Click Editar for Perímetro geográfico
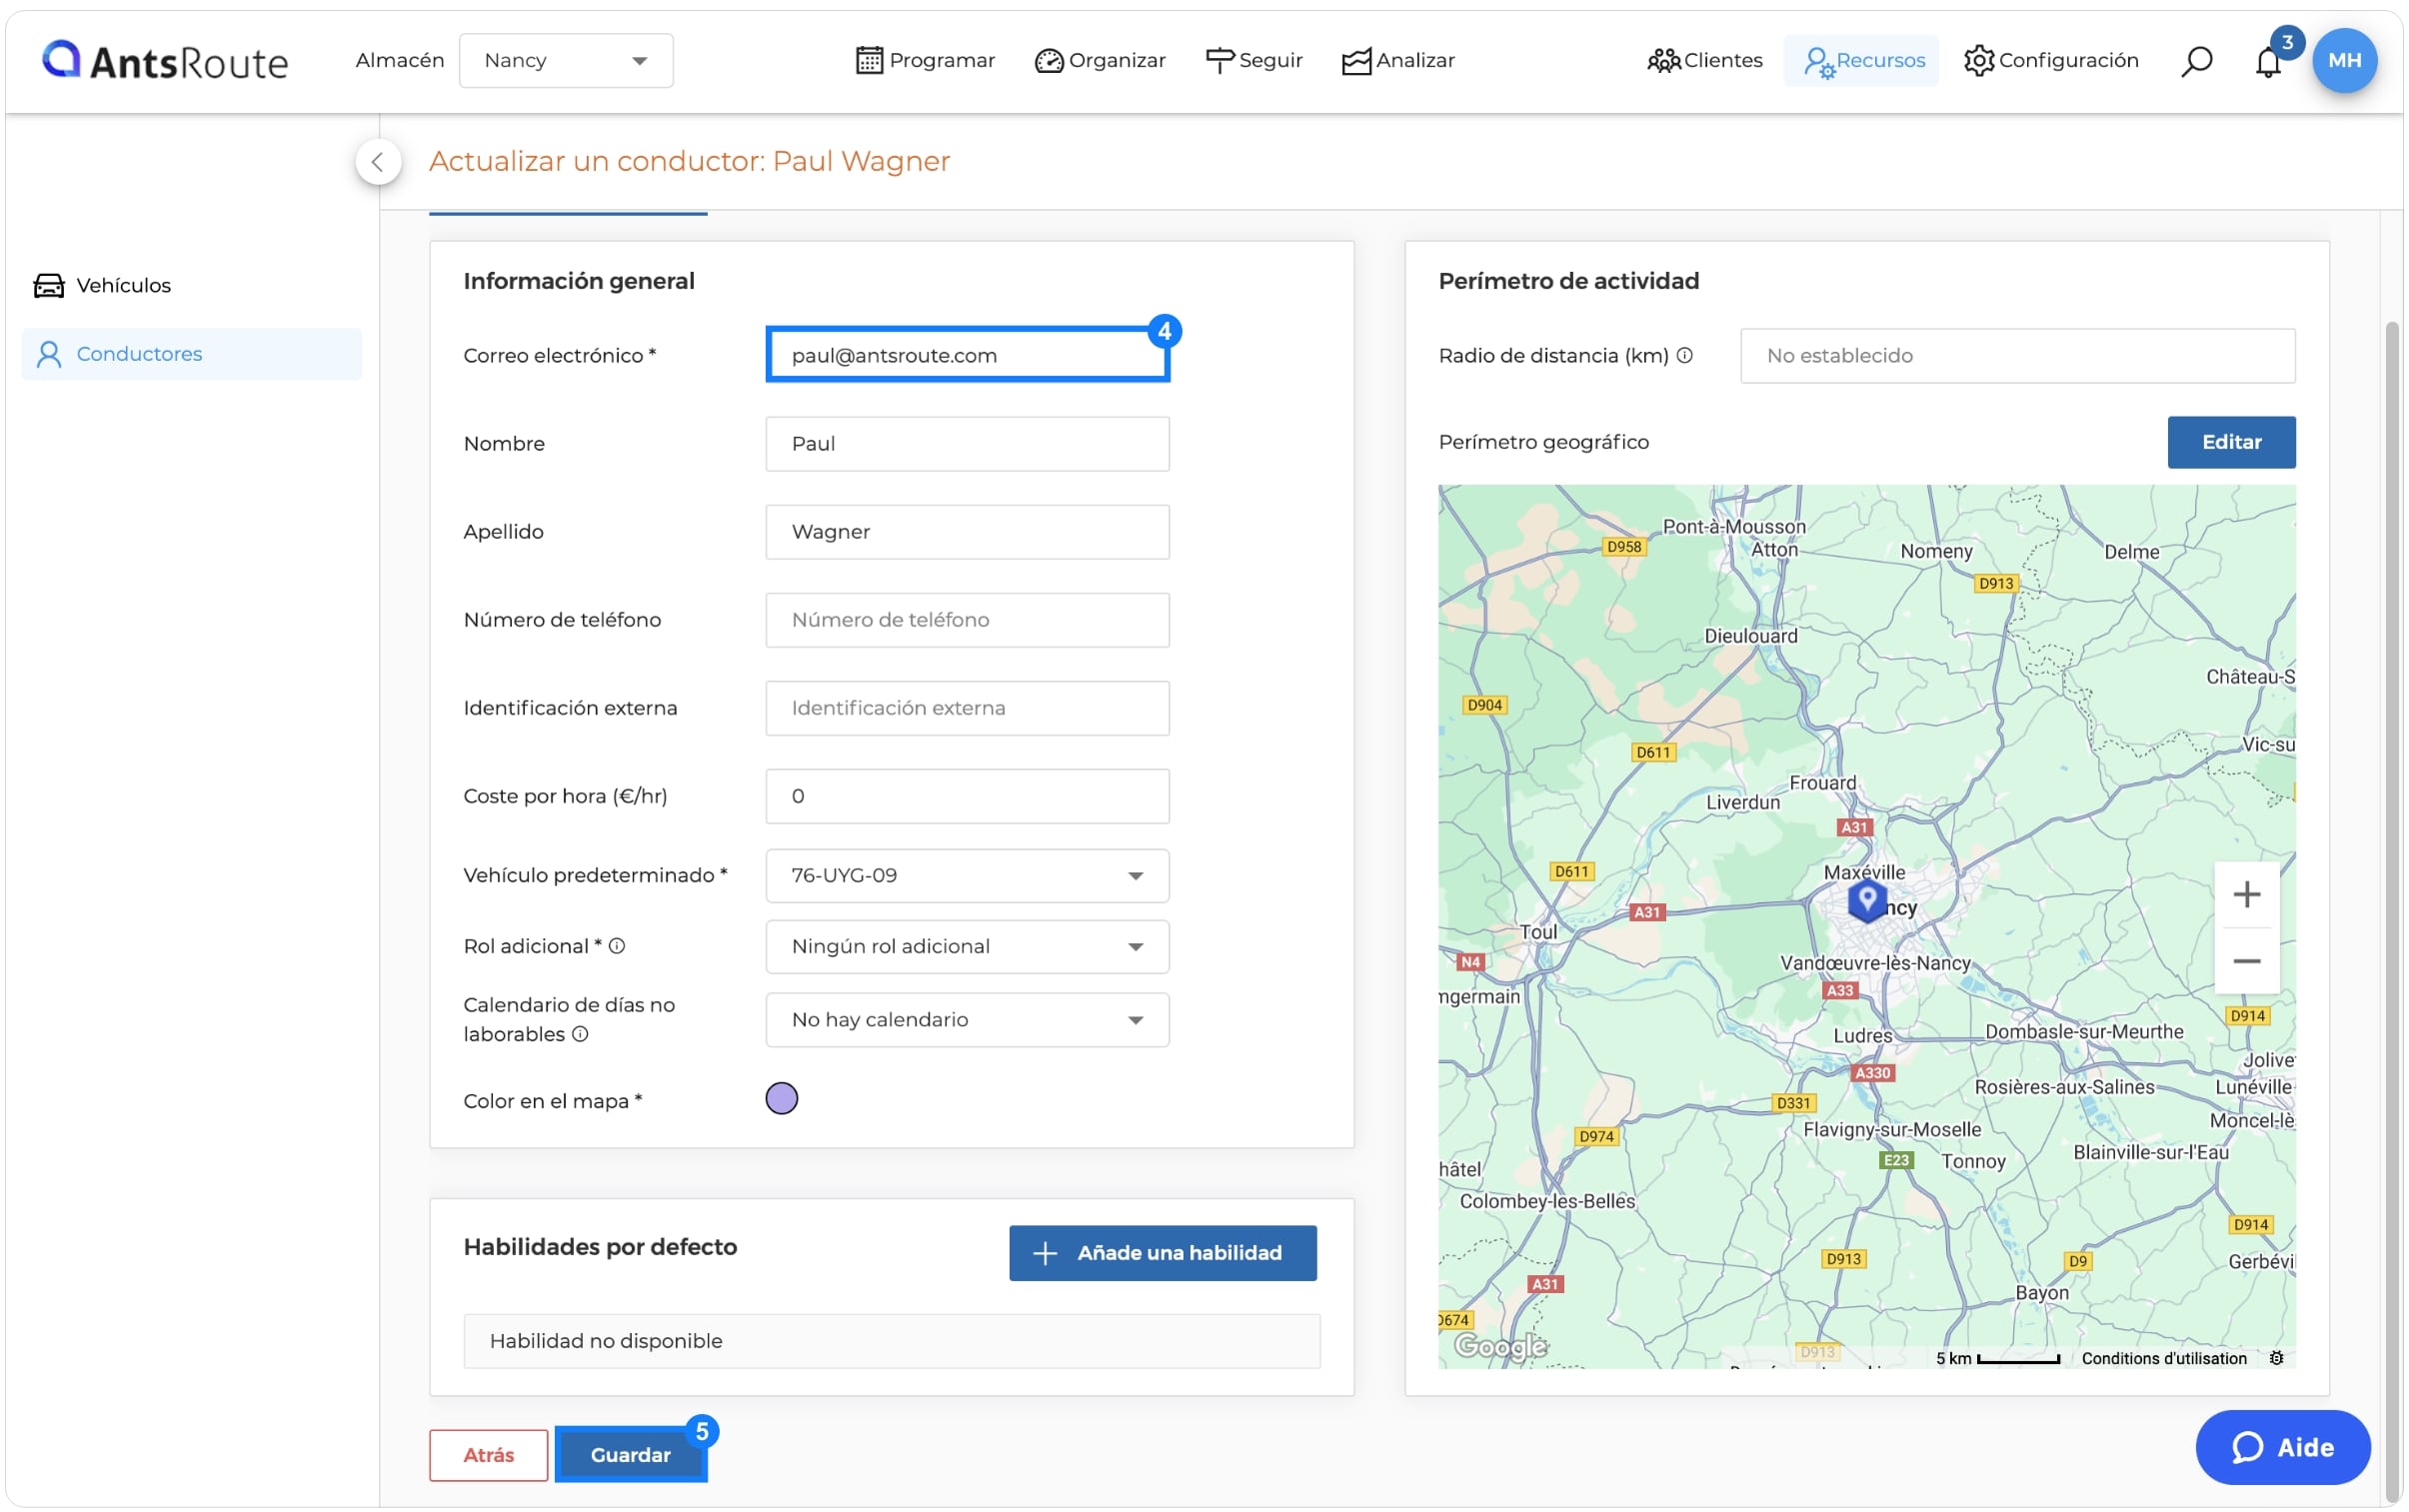The height and width of the screenshot is (1512, 2409). coord(2230,442)
